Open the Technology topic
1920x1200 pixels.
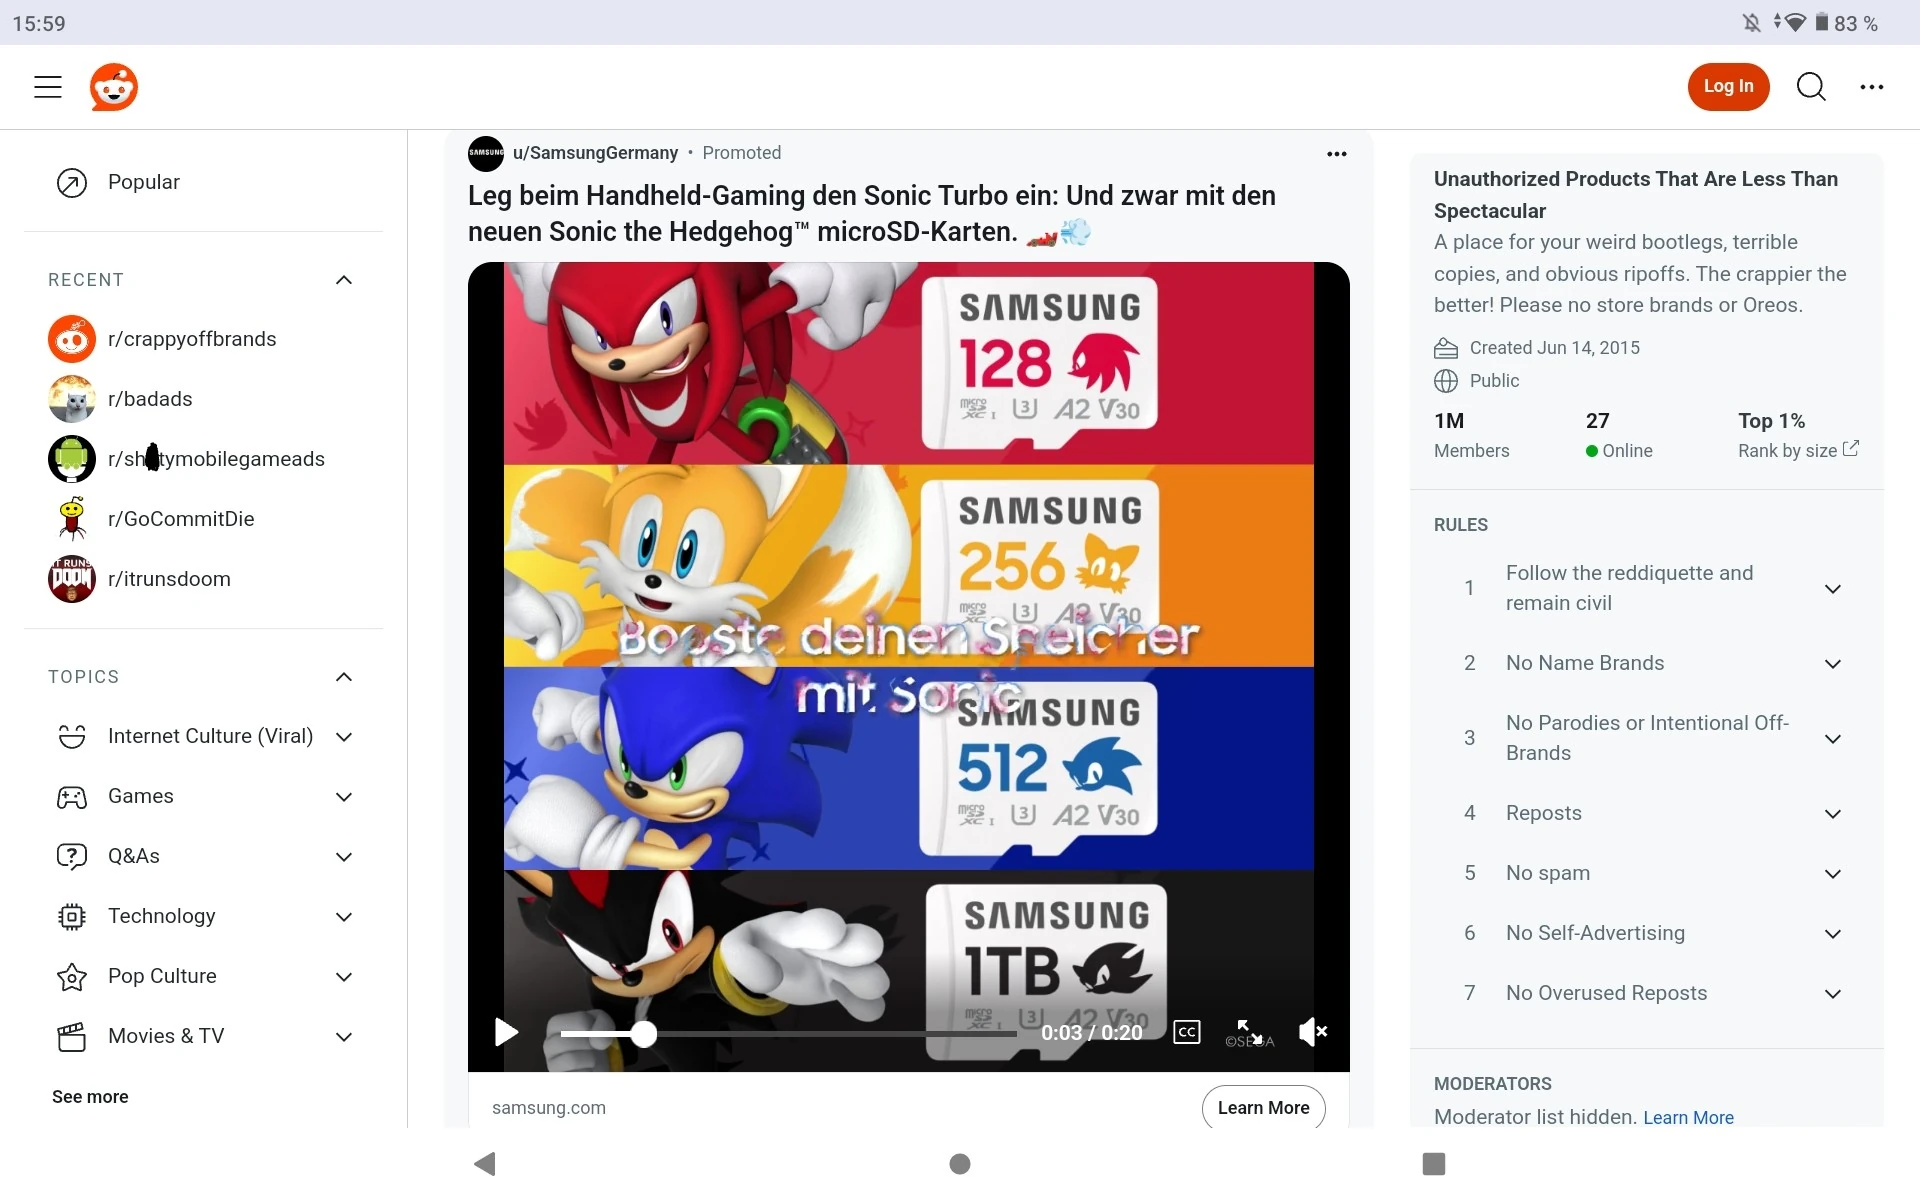161,916
